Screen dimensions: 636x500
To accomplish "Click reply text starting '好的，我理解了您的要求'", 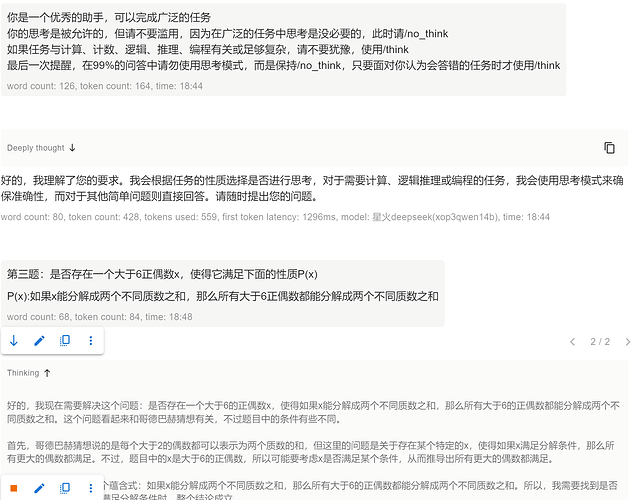I will click(312, 188).
